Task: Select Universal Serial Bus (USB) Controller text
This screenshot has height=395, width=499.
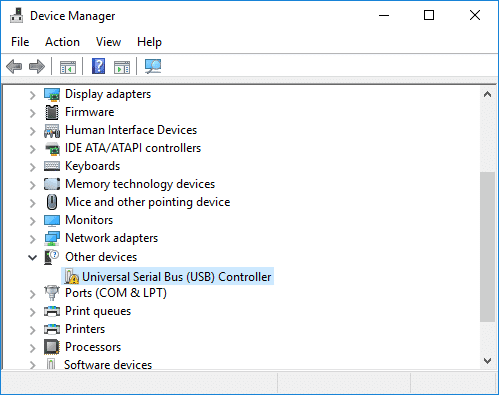Action: pyautogui.click(x=177, y=277)
